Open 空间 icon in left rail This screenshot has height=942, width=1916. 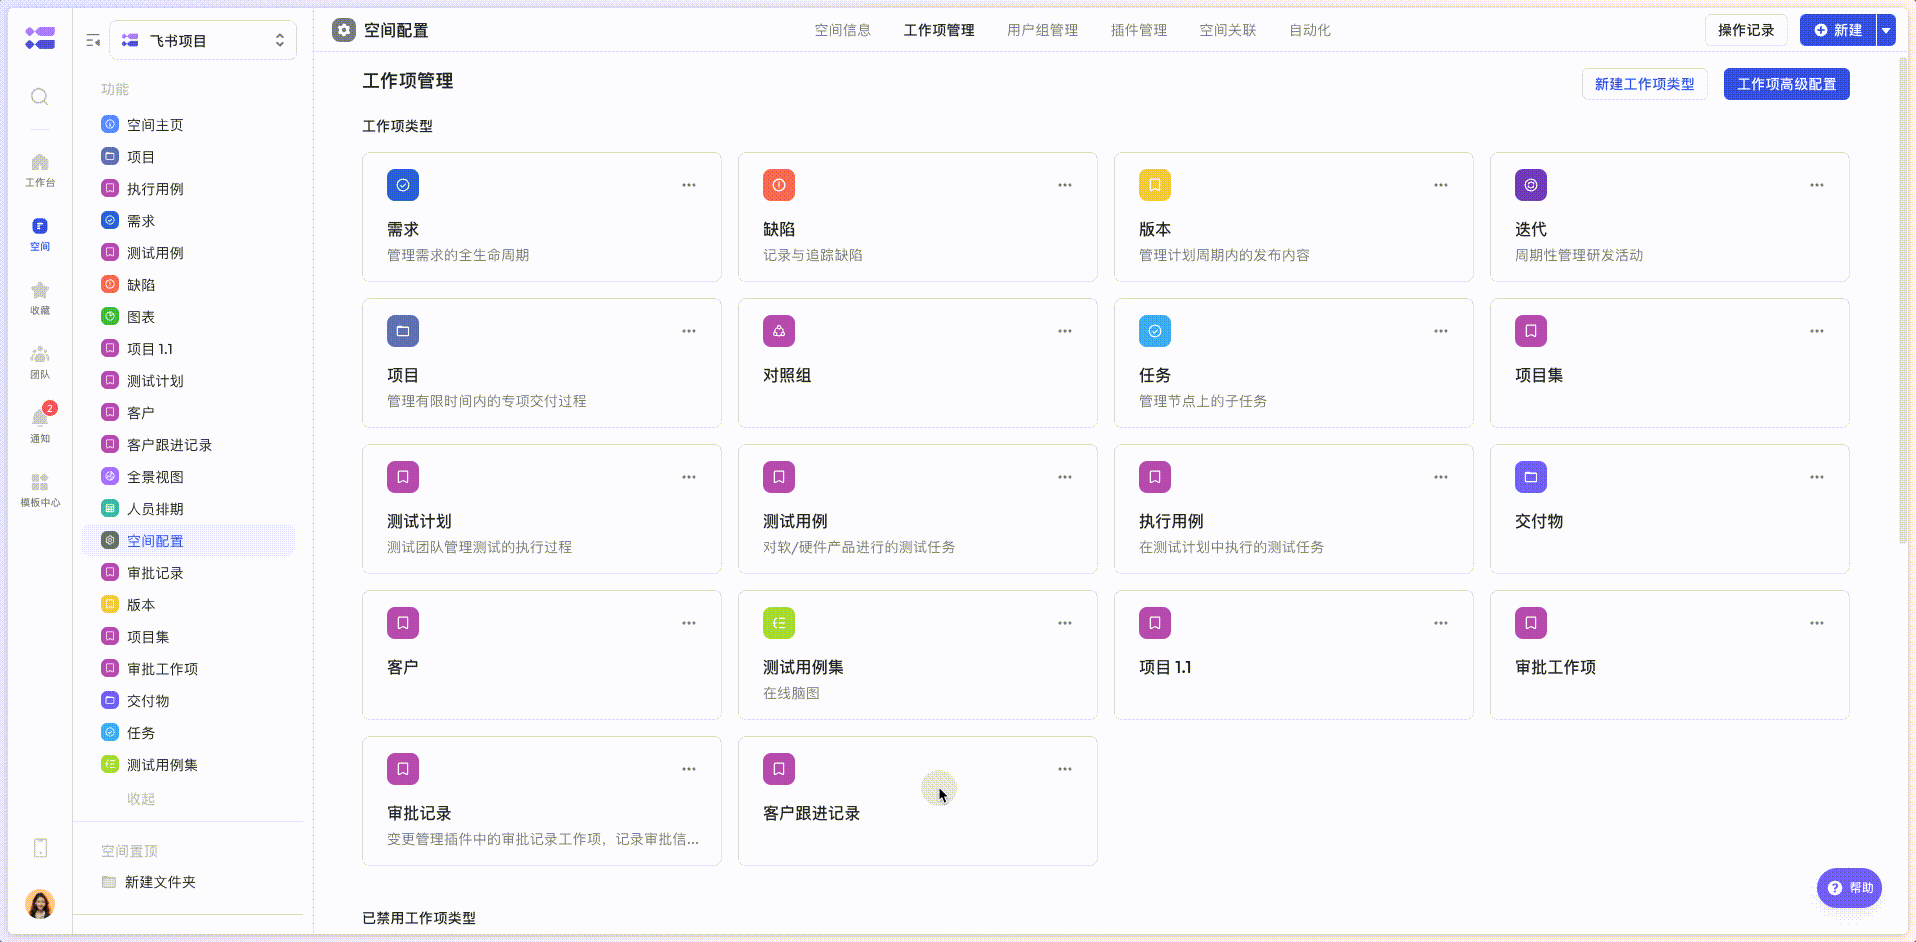pos(40,234)
